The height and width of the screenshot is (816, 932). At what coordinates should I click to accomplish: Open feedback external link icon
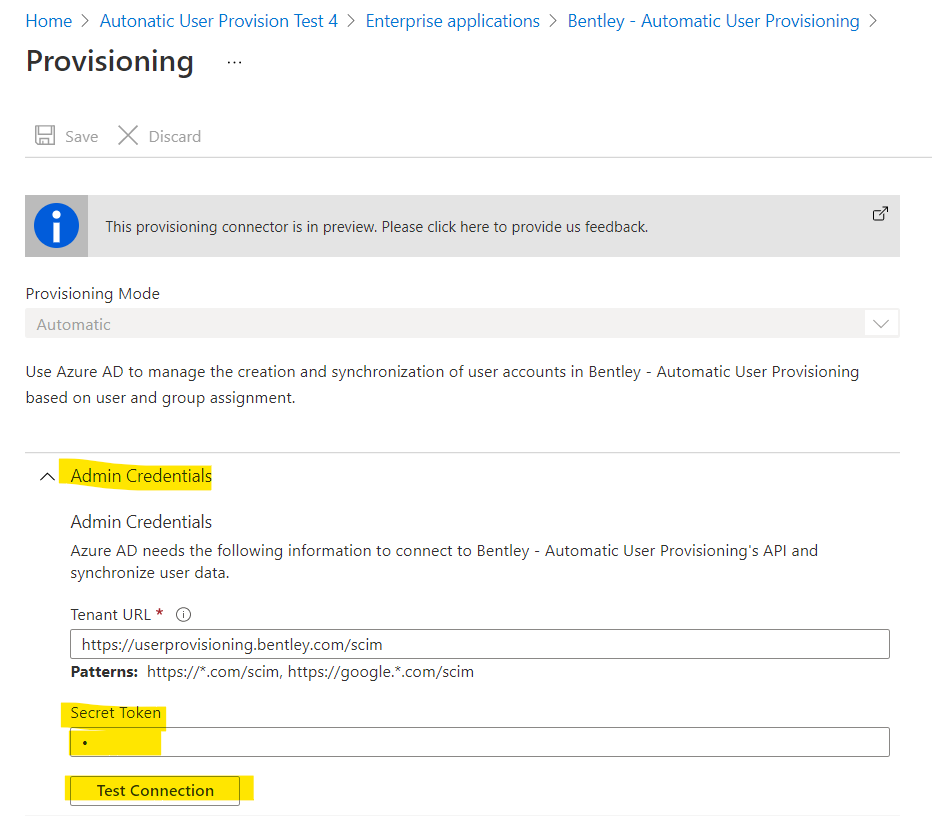click(x=880, y=213)
